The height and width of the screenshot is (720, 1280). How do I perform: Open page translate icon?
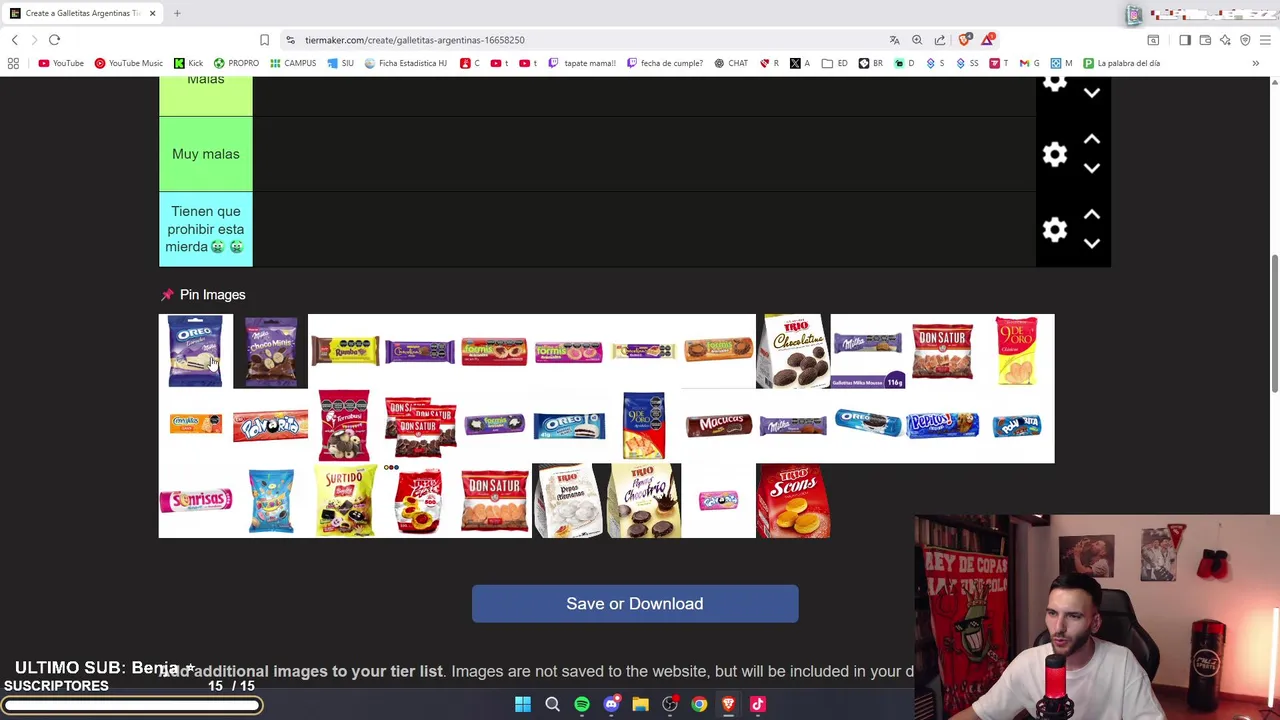coord(894,40)
